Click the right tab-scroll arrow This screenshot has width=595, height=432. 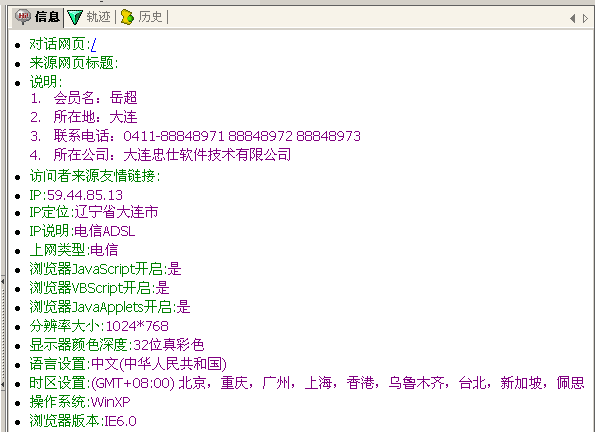coord(586,18)
